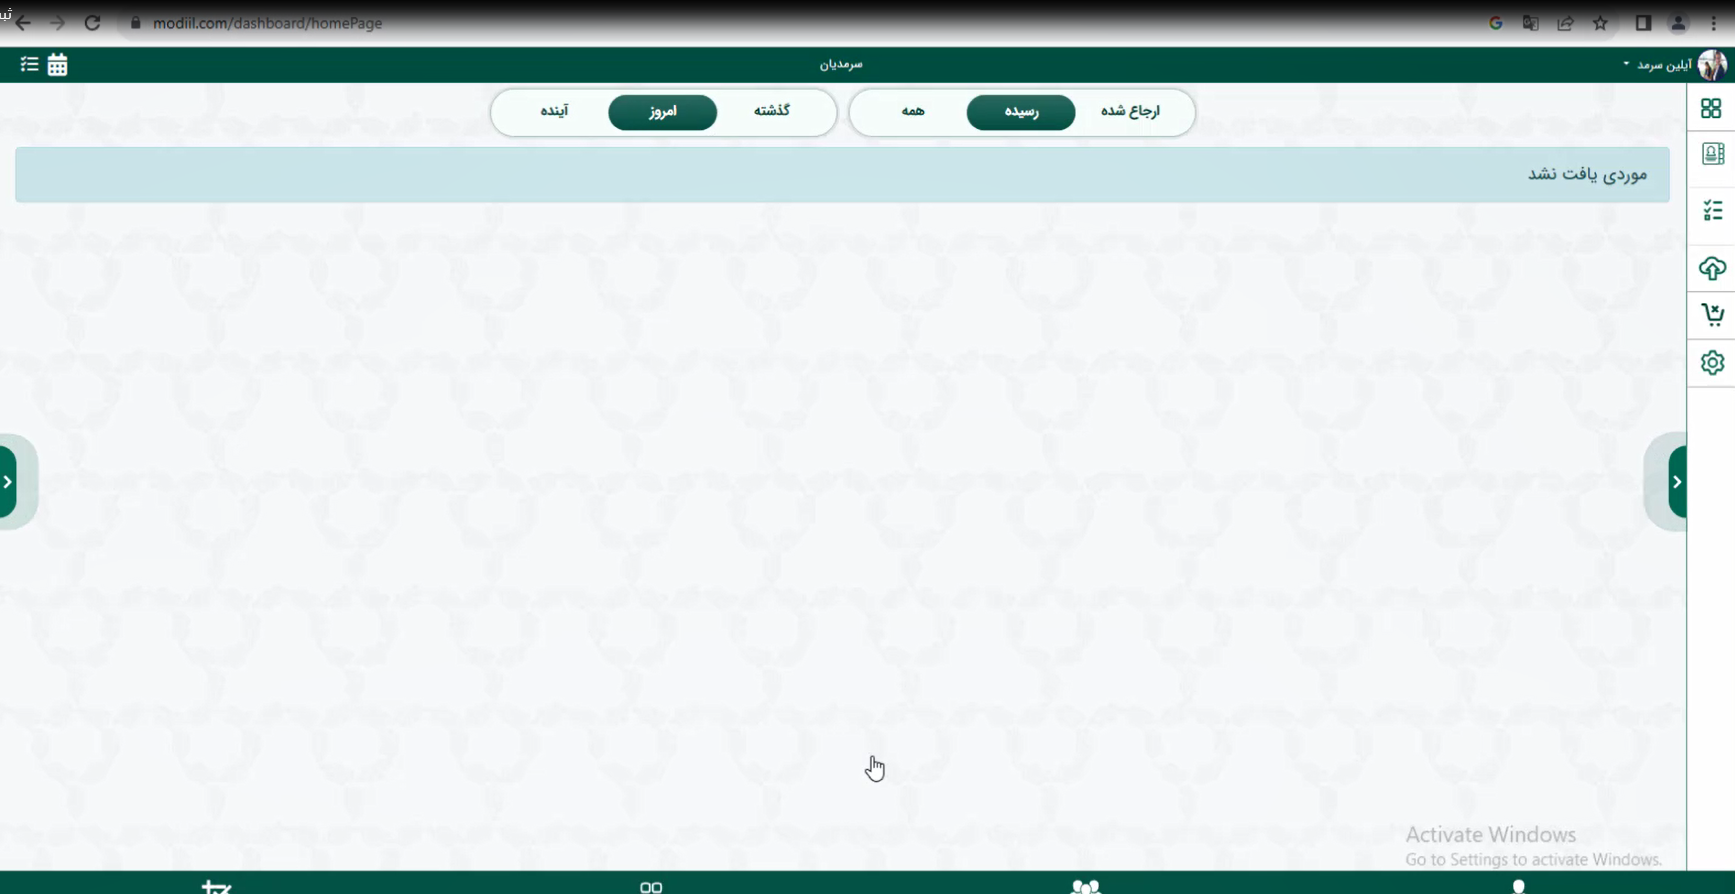Open the dashboard grid icon in sidebar
1735x894 pixels.
click(1711, 108)
